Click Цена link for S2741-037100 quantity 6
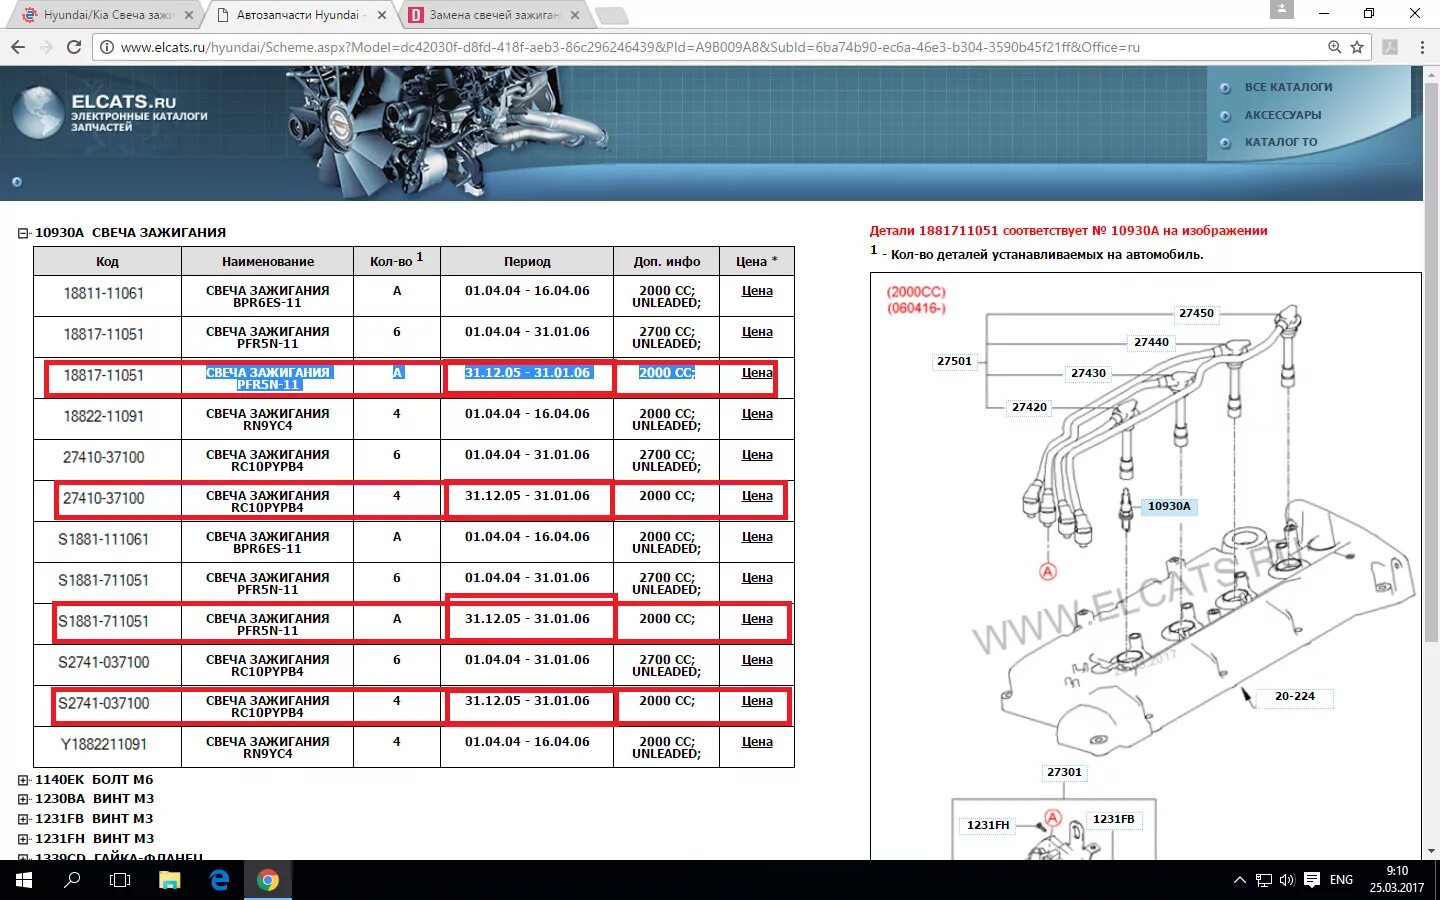Screen dimensions: 1440x900 tap(757, 660)
